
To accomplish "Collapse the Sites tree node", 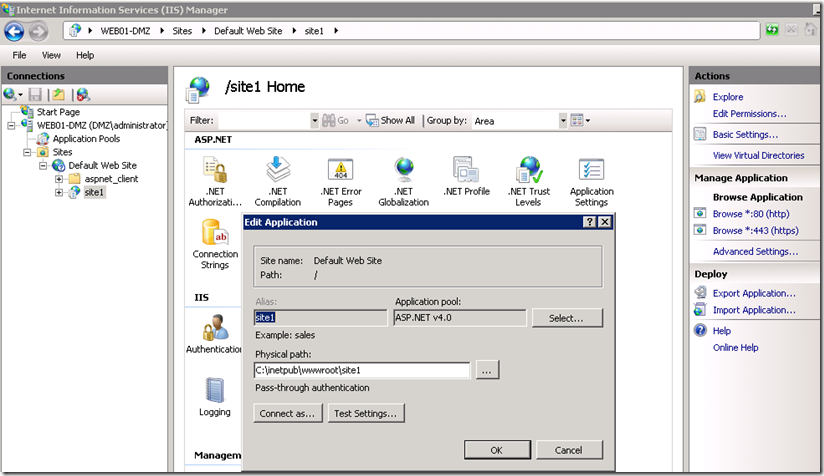I will [x=27, y=152].
